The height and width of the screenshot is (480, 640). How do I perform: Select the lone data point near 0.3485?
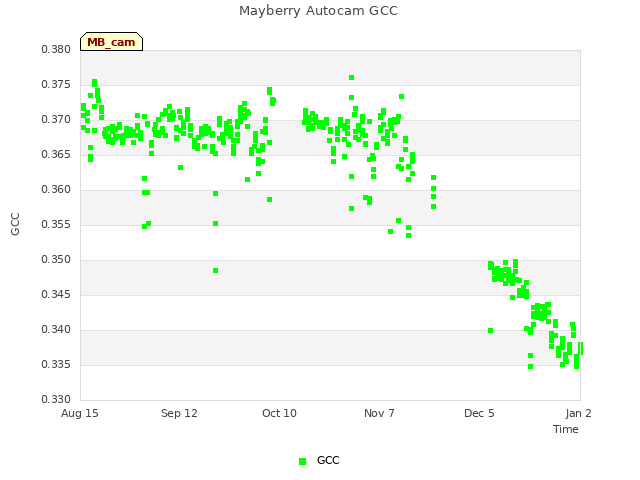[x=216, y=271]
